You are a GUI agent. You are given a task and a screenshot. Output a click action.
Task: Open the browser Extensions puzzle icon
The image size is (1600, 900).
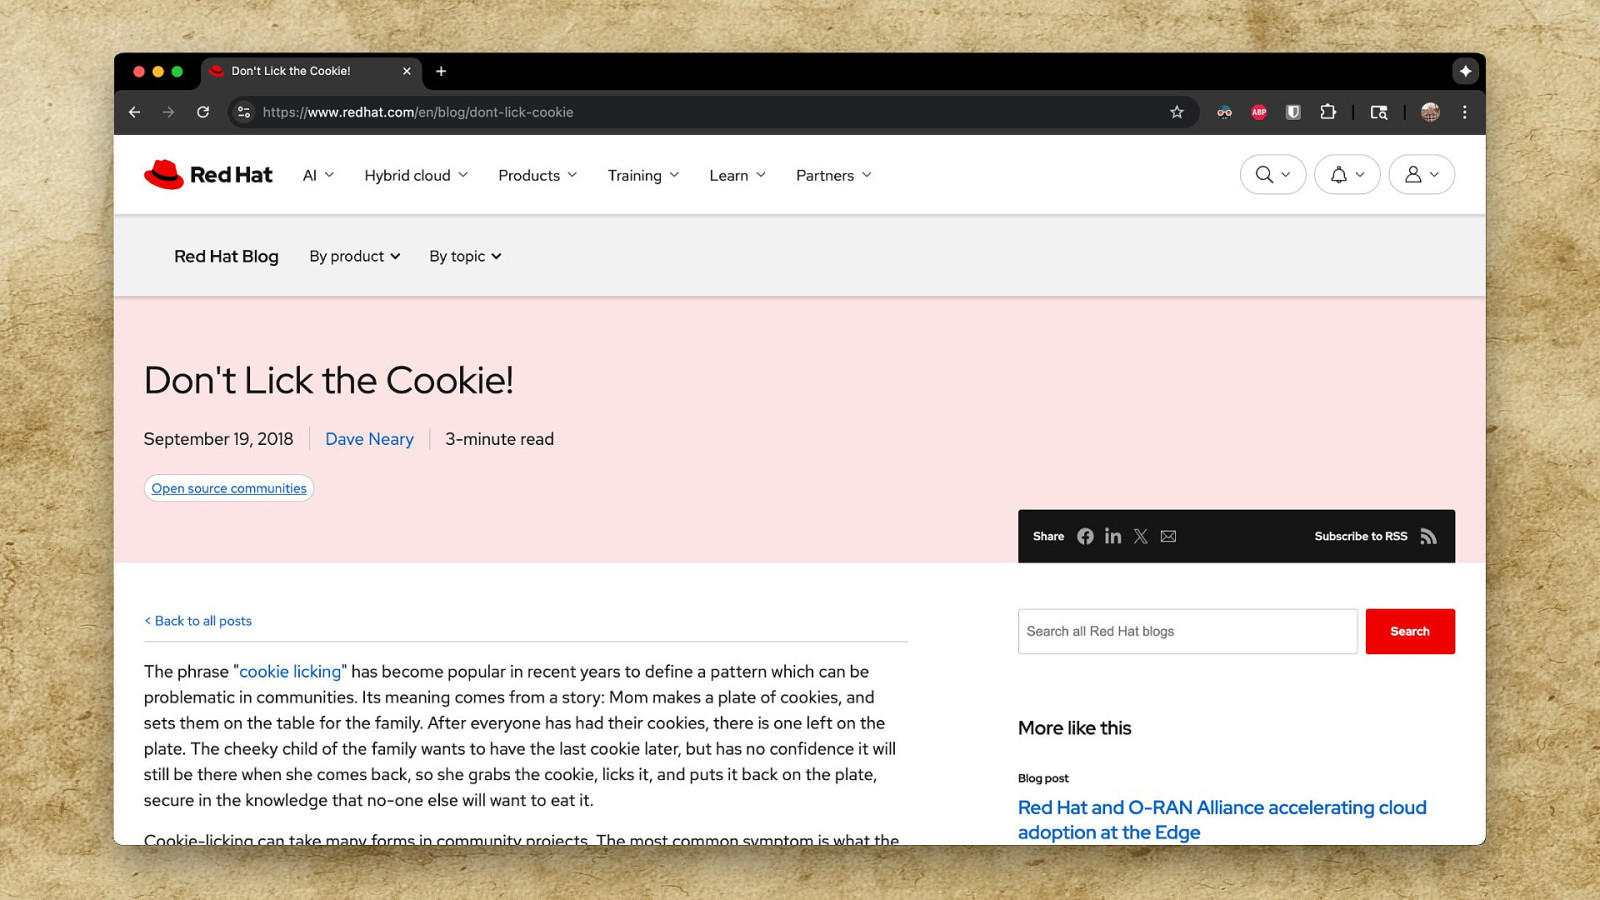[x=1328, y=112]
